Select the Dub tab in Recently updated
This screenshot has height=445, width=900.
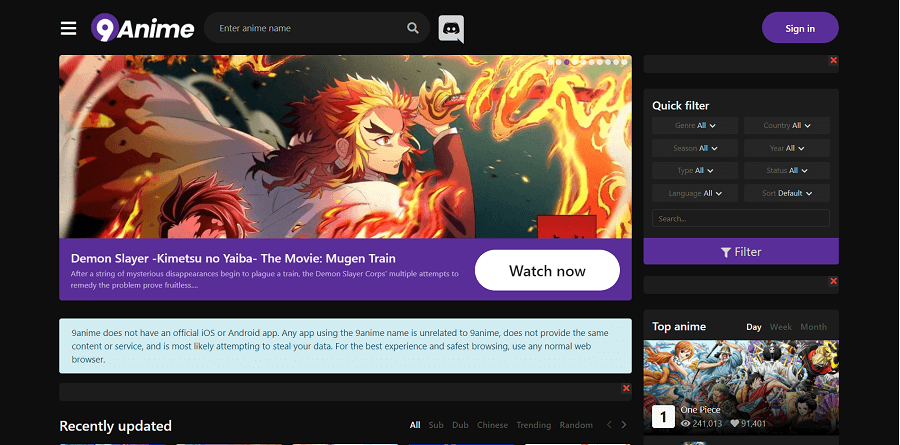click(460, 425)
